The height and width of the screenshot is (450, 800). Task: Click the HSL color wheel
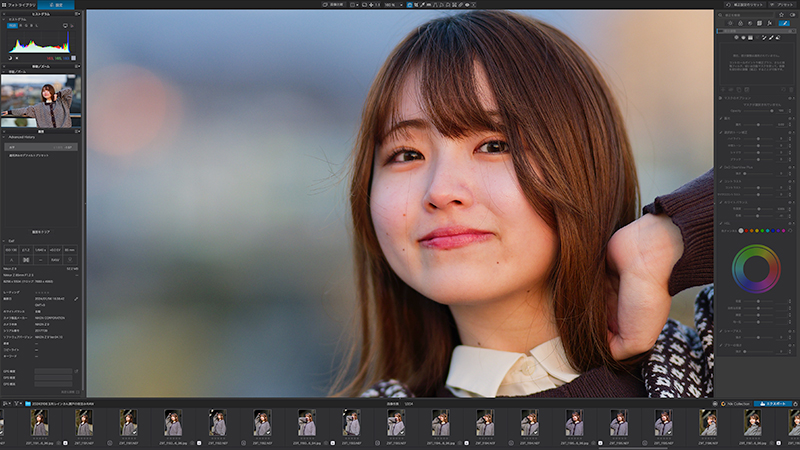(x=756, y=269)
